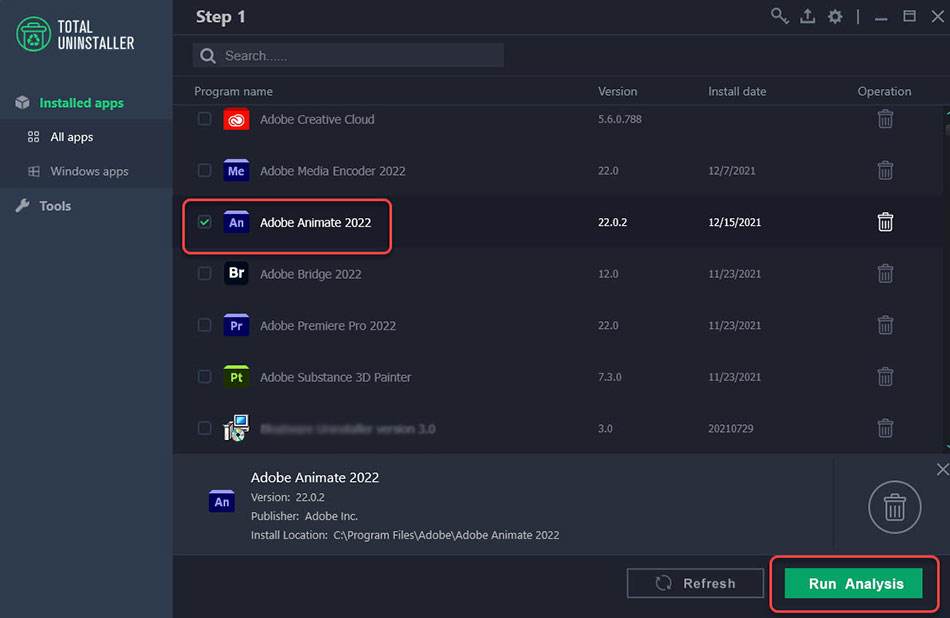Click the Run Analysis button
Viewport: 950px width, 618px height.
pyautogui.click(x=854, y=583)
